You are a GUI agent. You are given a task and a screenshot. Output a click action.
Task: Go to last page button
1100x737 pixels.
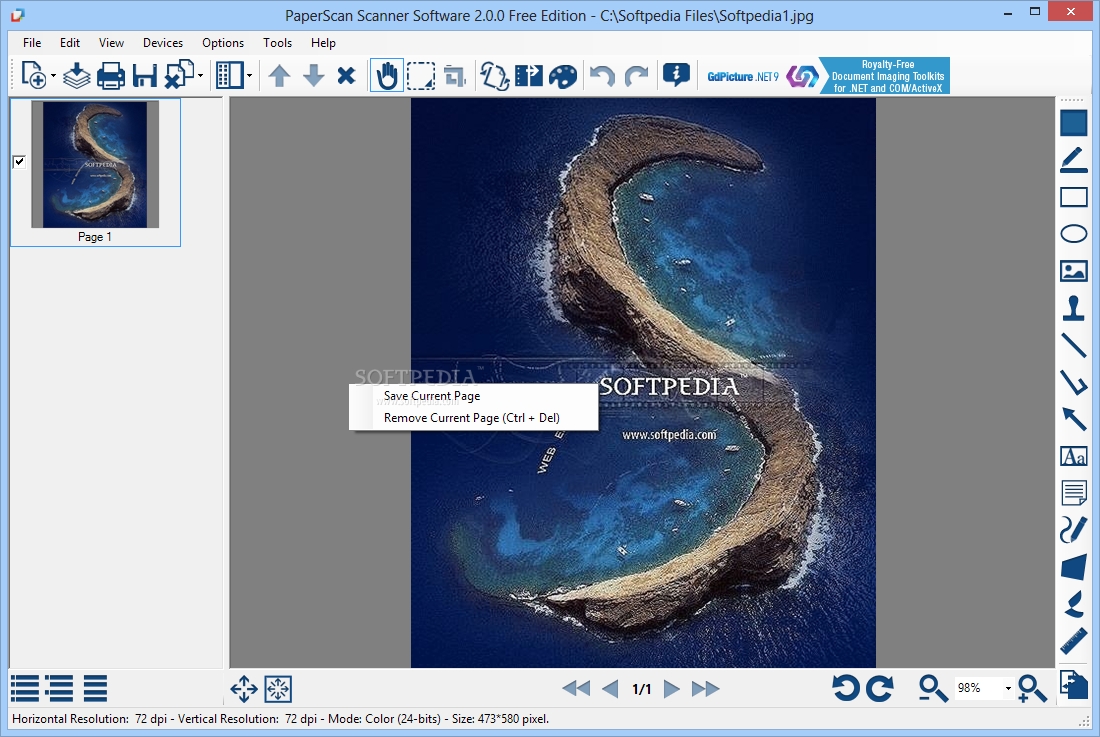705,689
